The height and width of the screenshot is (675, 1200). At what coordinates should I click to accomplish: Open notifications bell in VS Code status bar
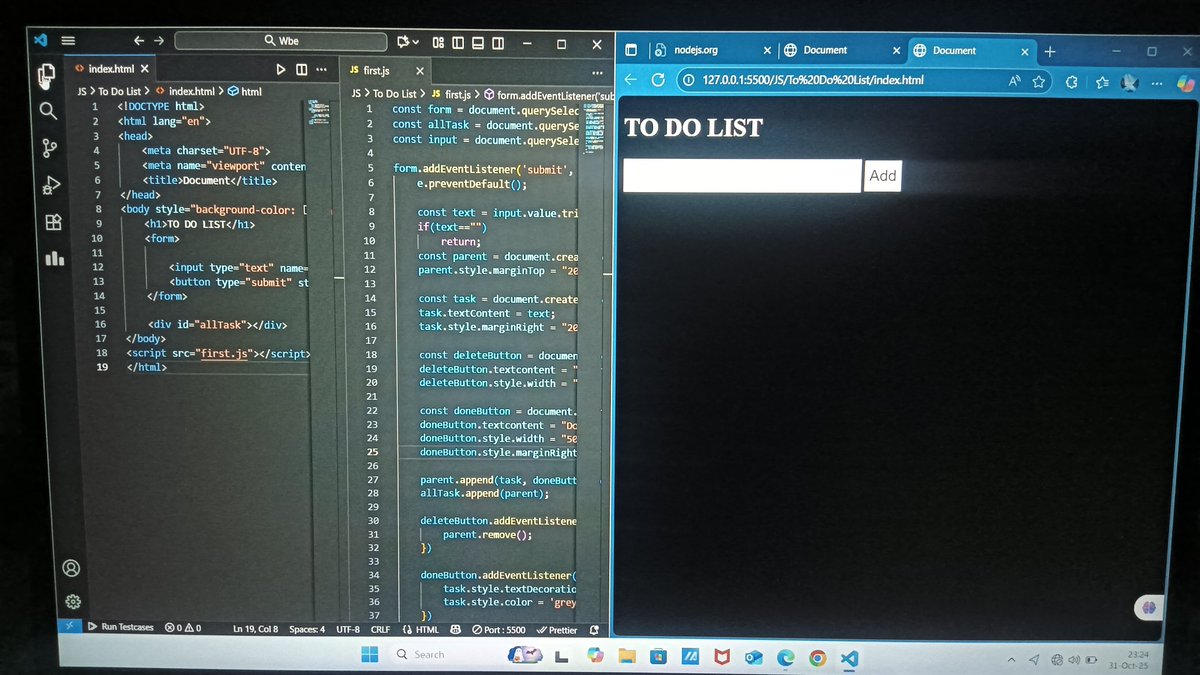pos(595,630)
